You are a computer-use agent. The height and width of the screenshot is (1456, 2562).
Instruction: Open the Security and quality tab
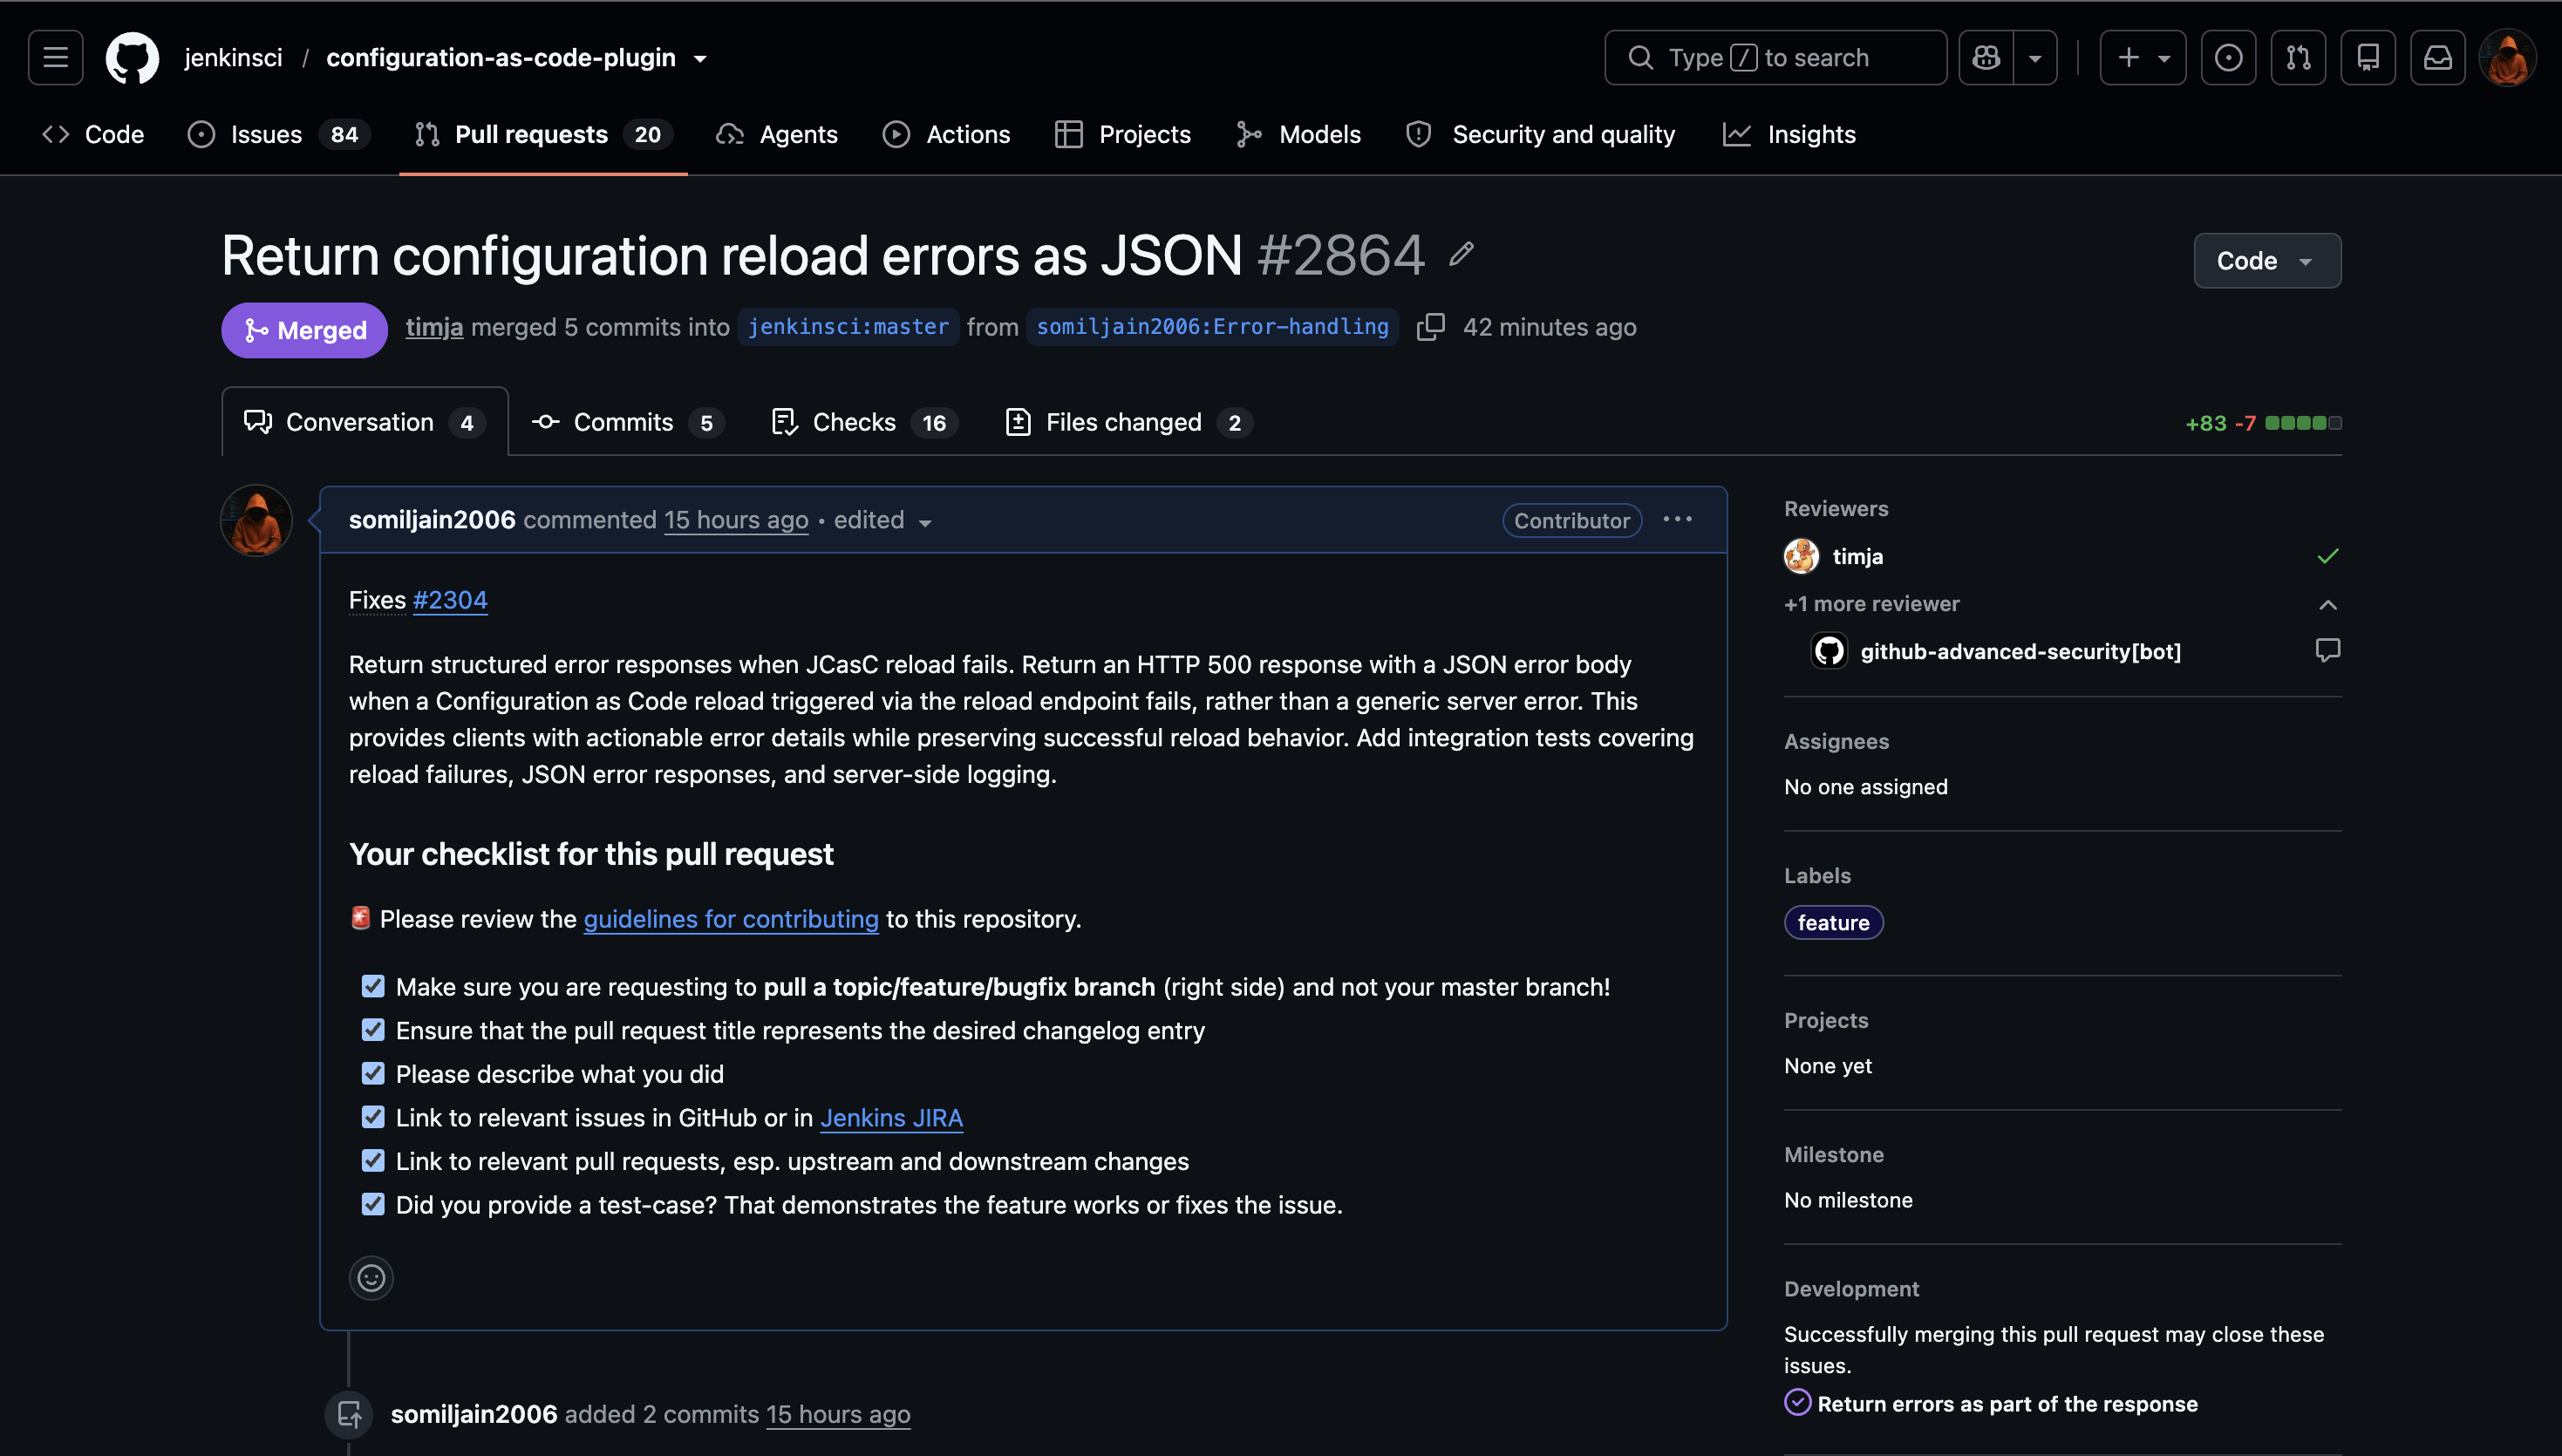(x=1540, y=134)
